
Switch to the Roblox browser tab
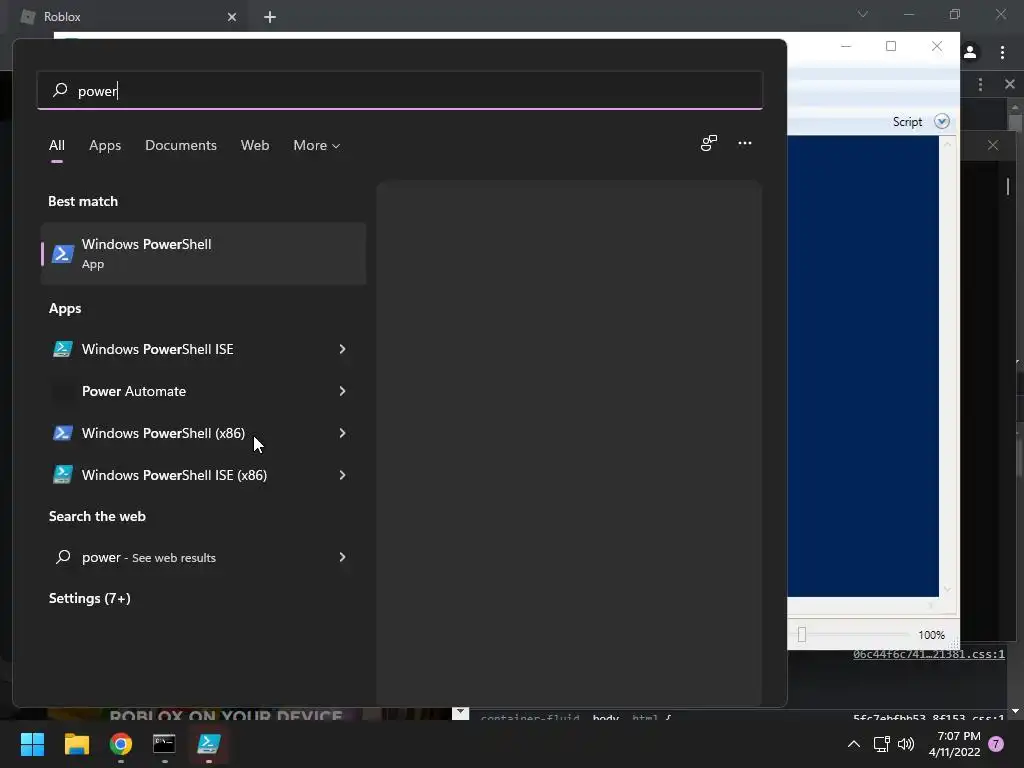click(x=128, y=17)
